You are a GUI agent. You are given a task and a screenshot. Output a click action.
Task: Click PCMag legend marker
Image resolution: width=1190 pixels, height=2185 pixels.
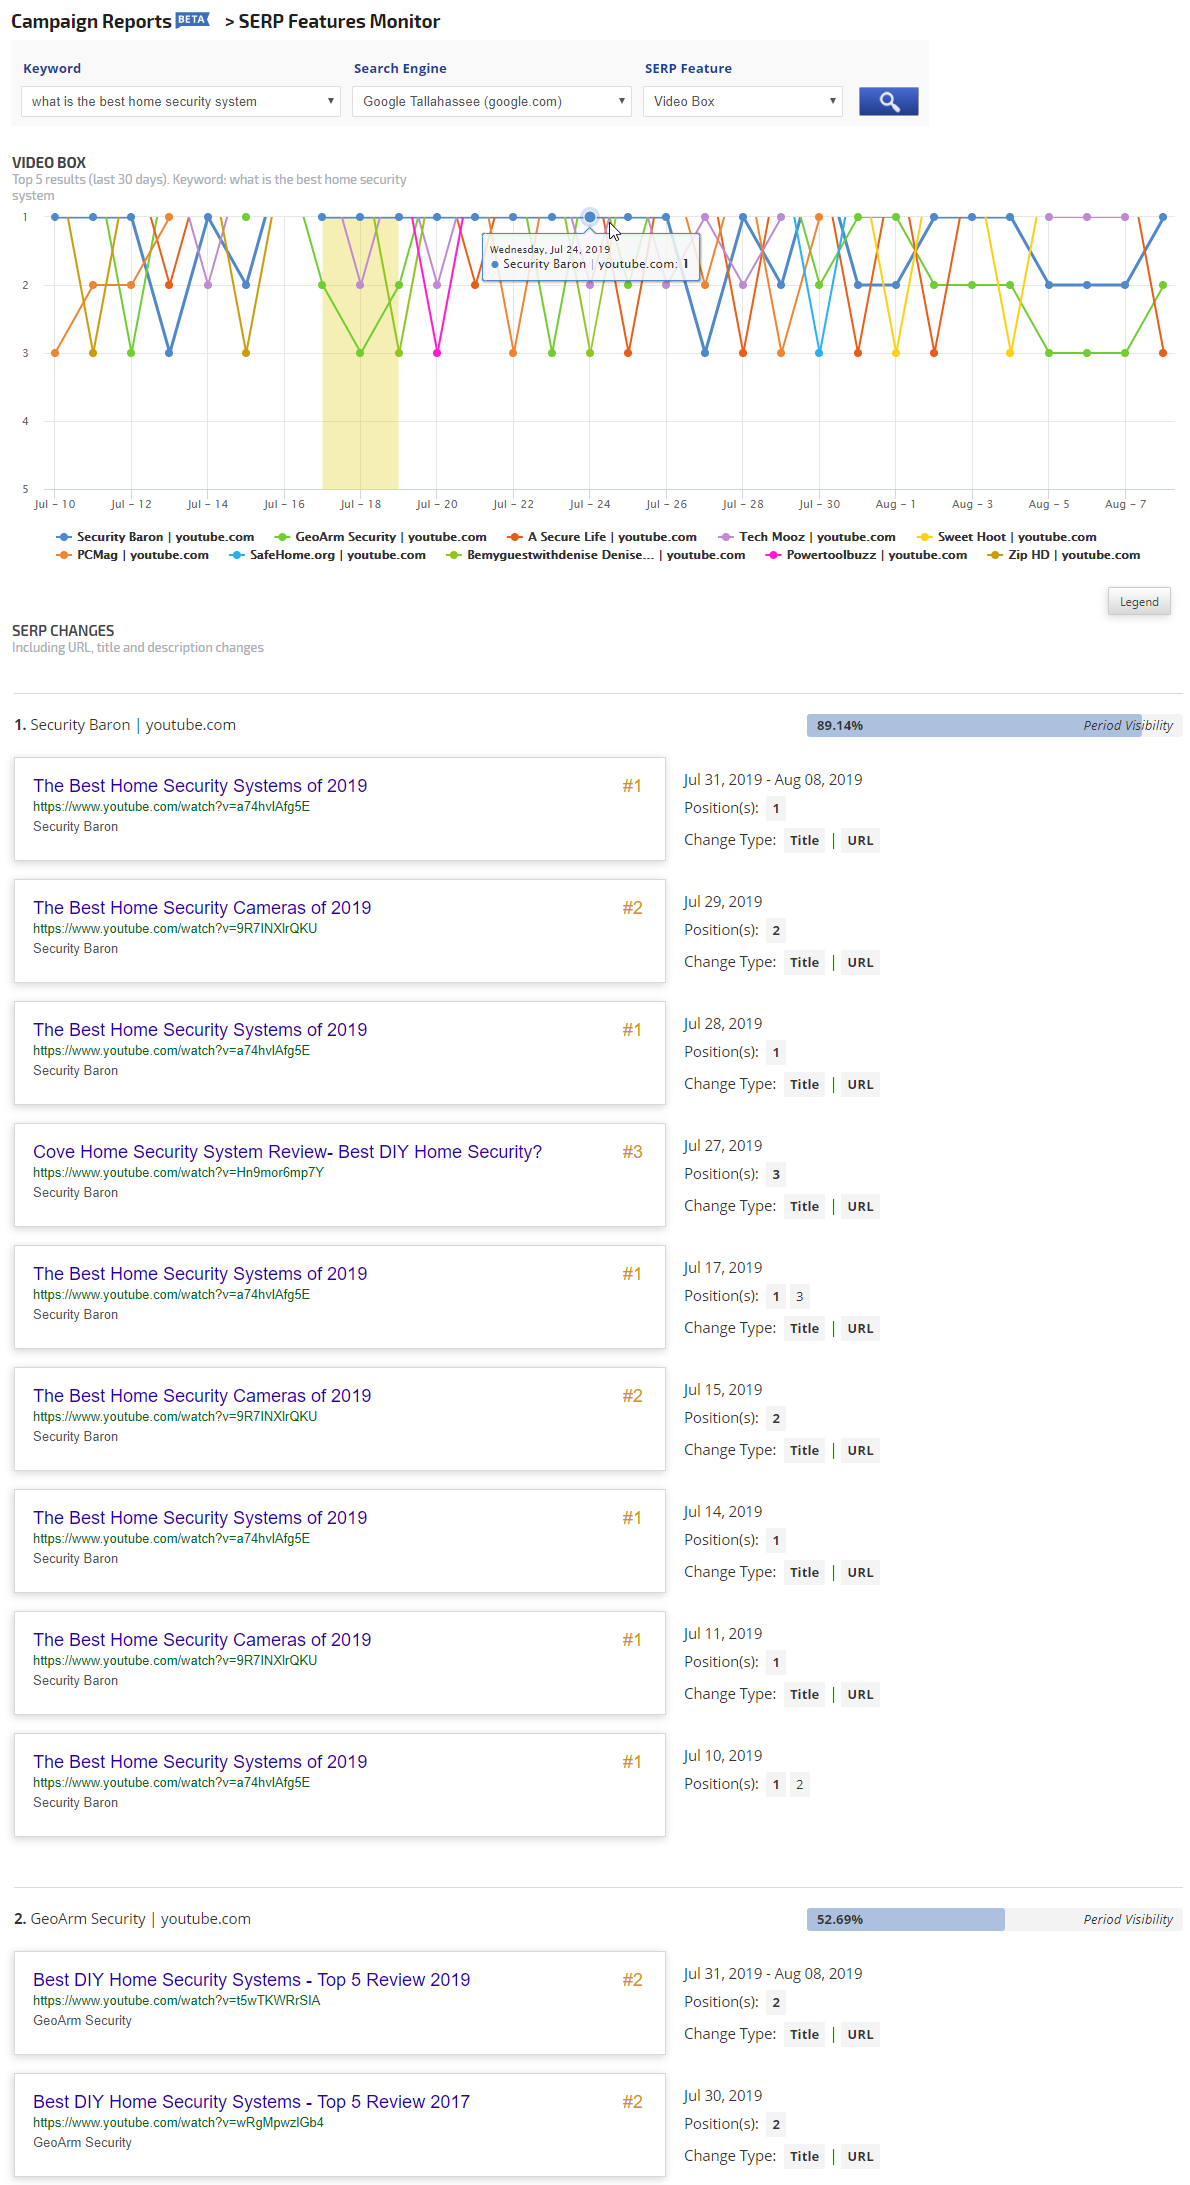point(64,555)
